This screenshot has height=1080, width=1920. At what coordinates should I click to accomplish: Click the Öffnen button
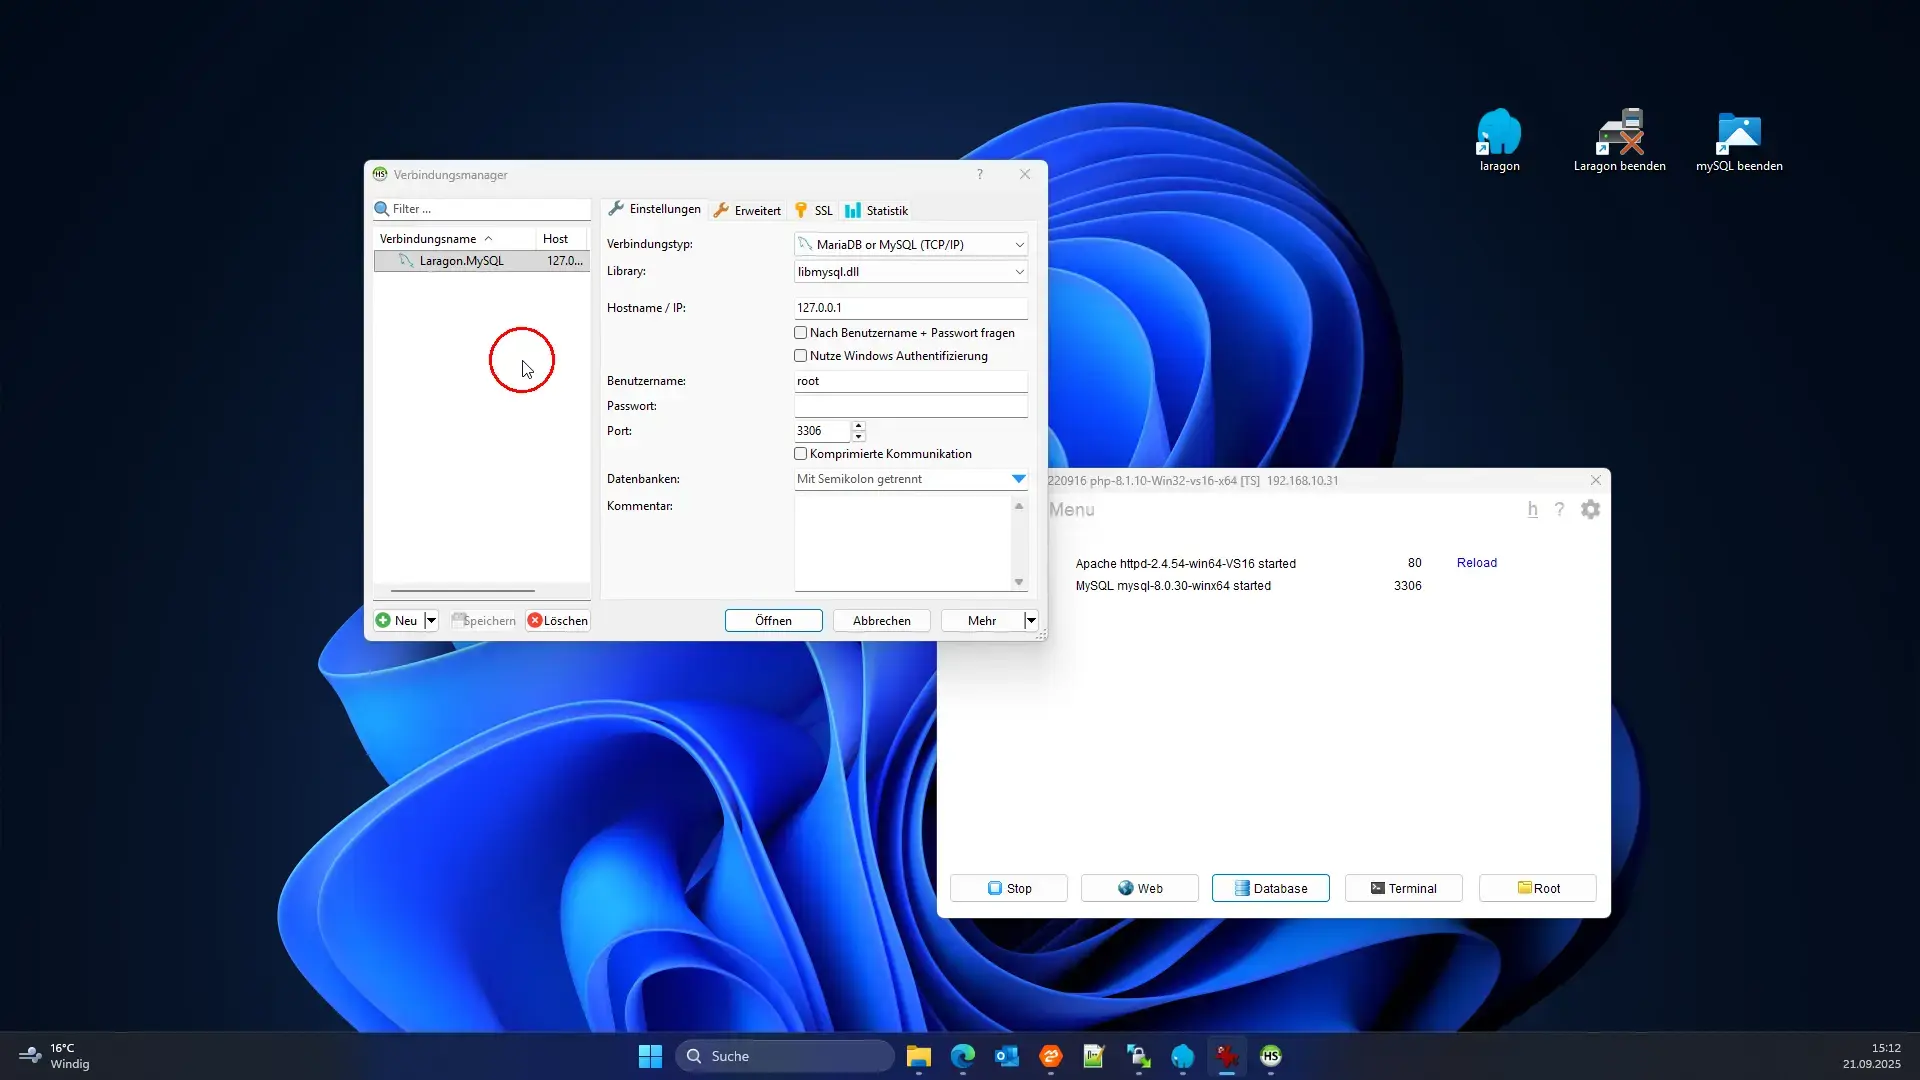tap(773, 621)
